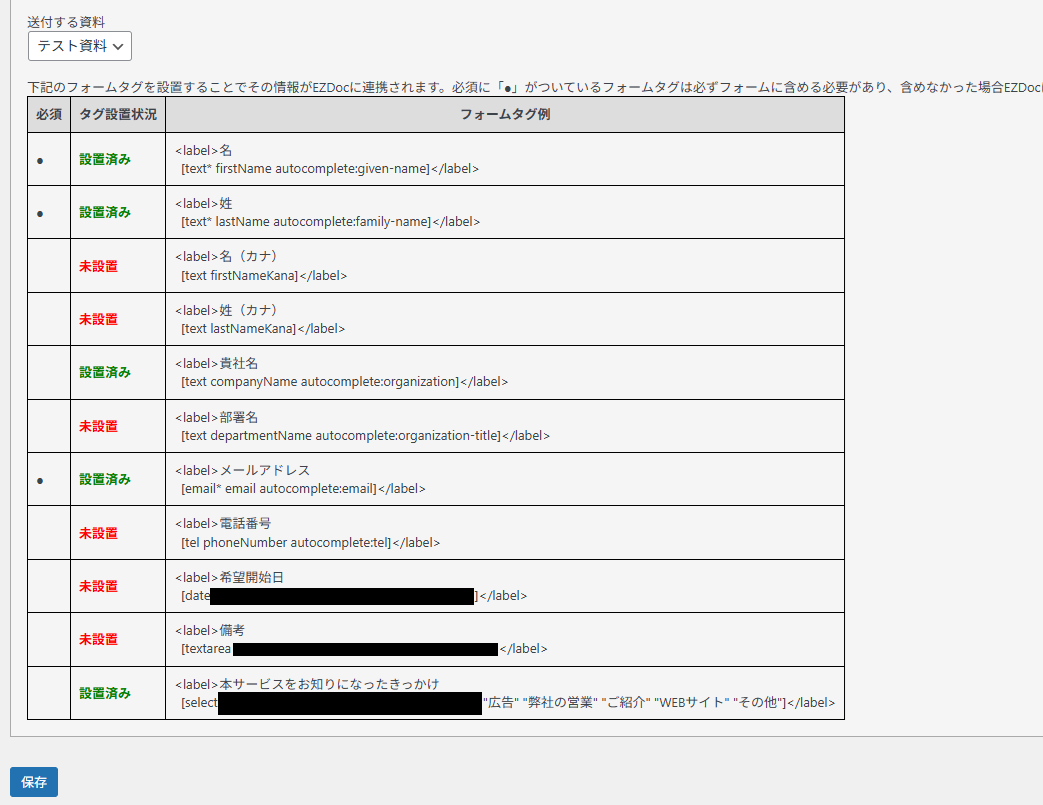1043x805 pixels.
Task: Click the 設置済み status for 名
Action: pos(104,158)
